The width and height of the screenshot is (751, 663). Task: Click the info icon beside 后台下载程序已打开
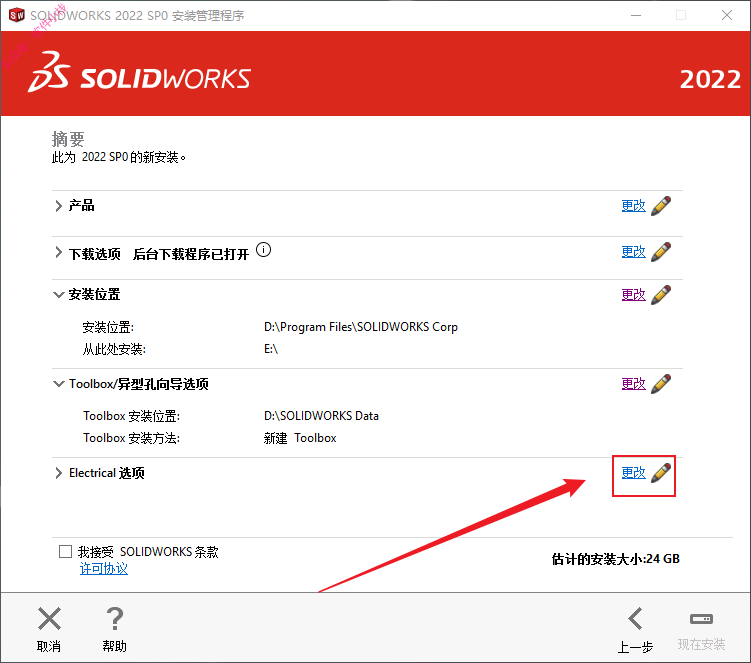[x=263, y=250]
